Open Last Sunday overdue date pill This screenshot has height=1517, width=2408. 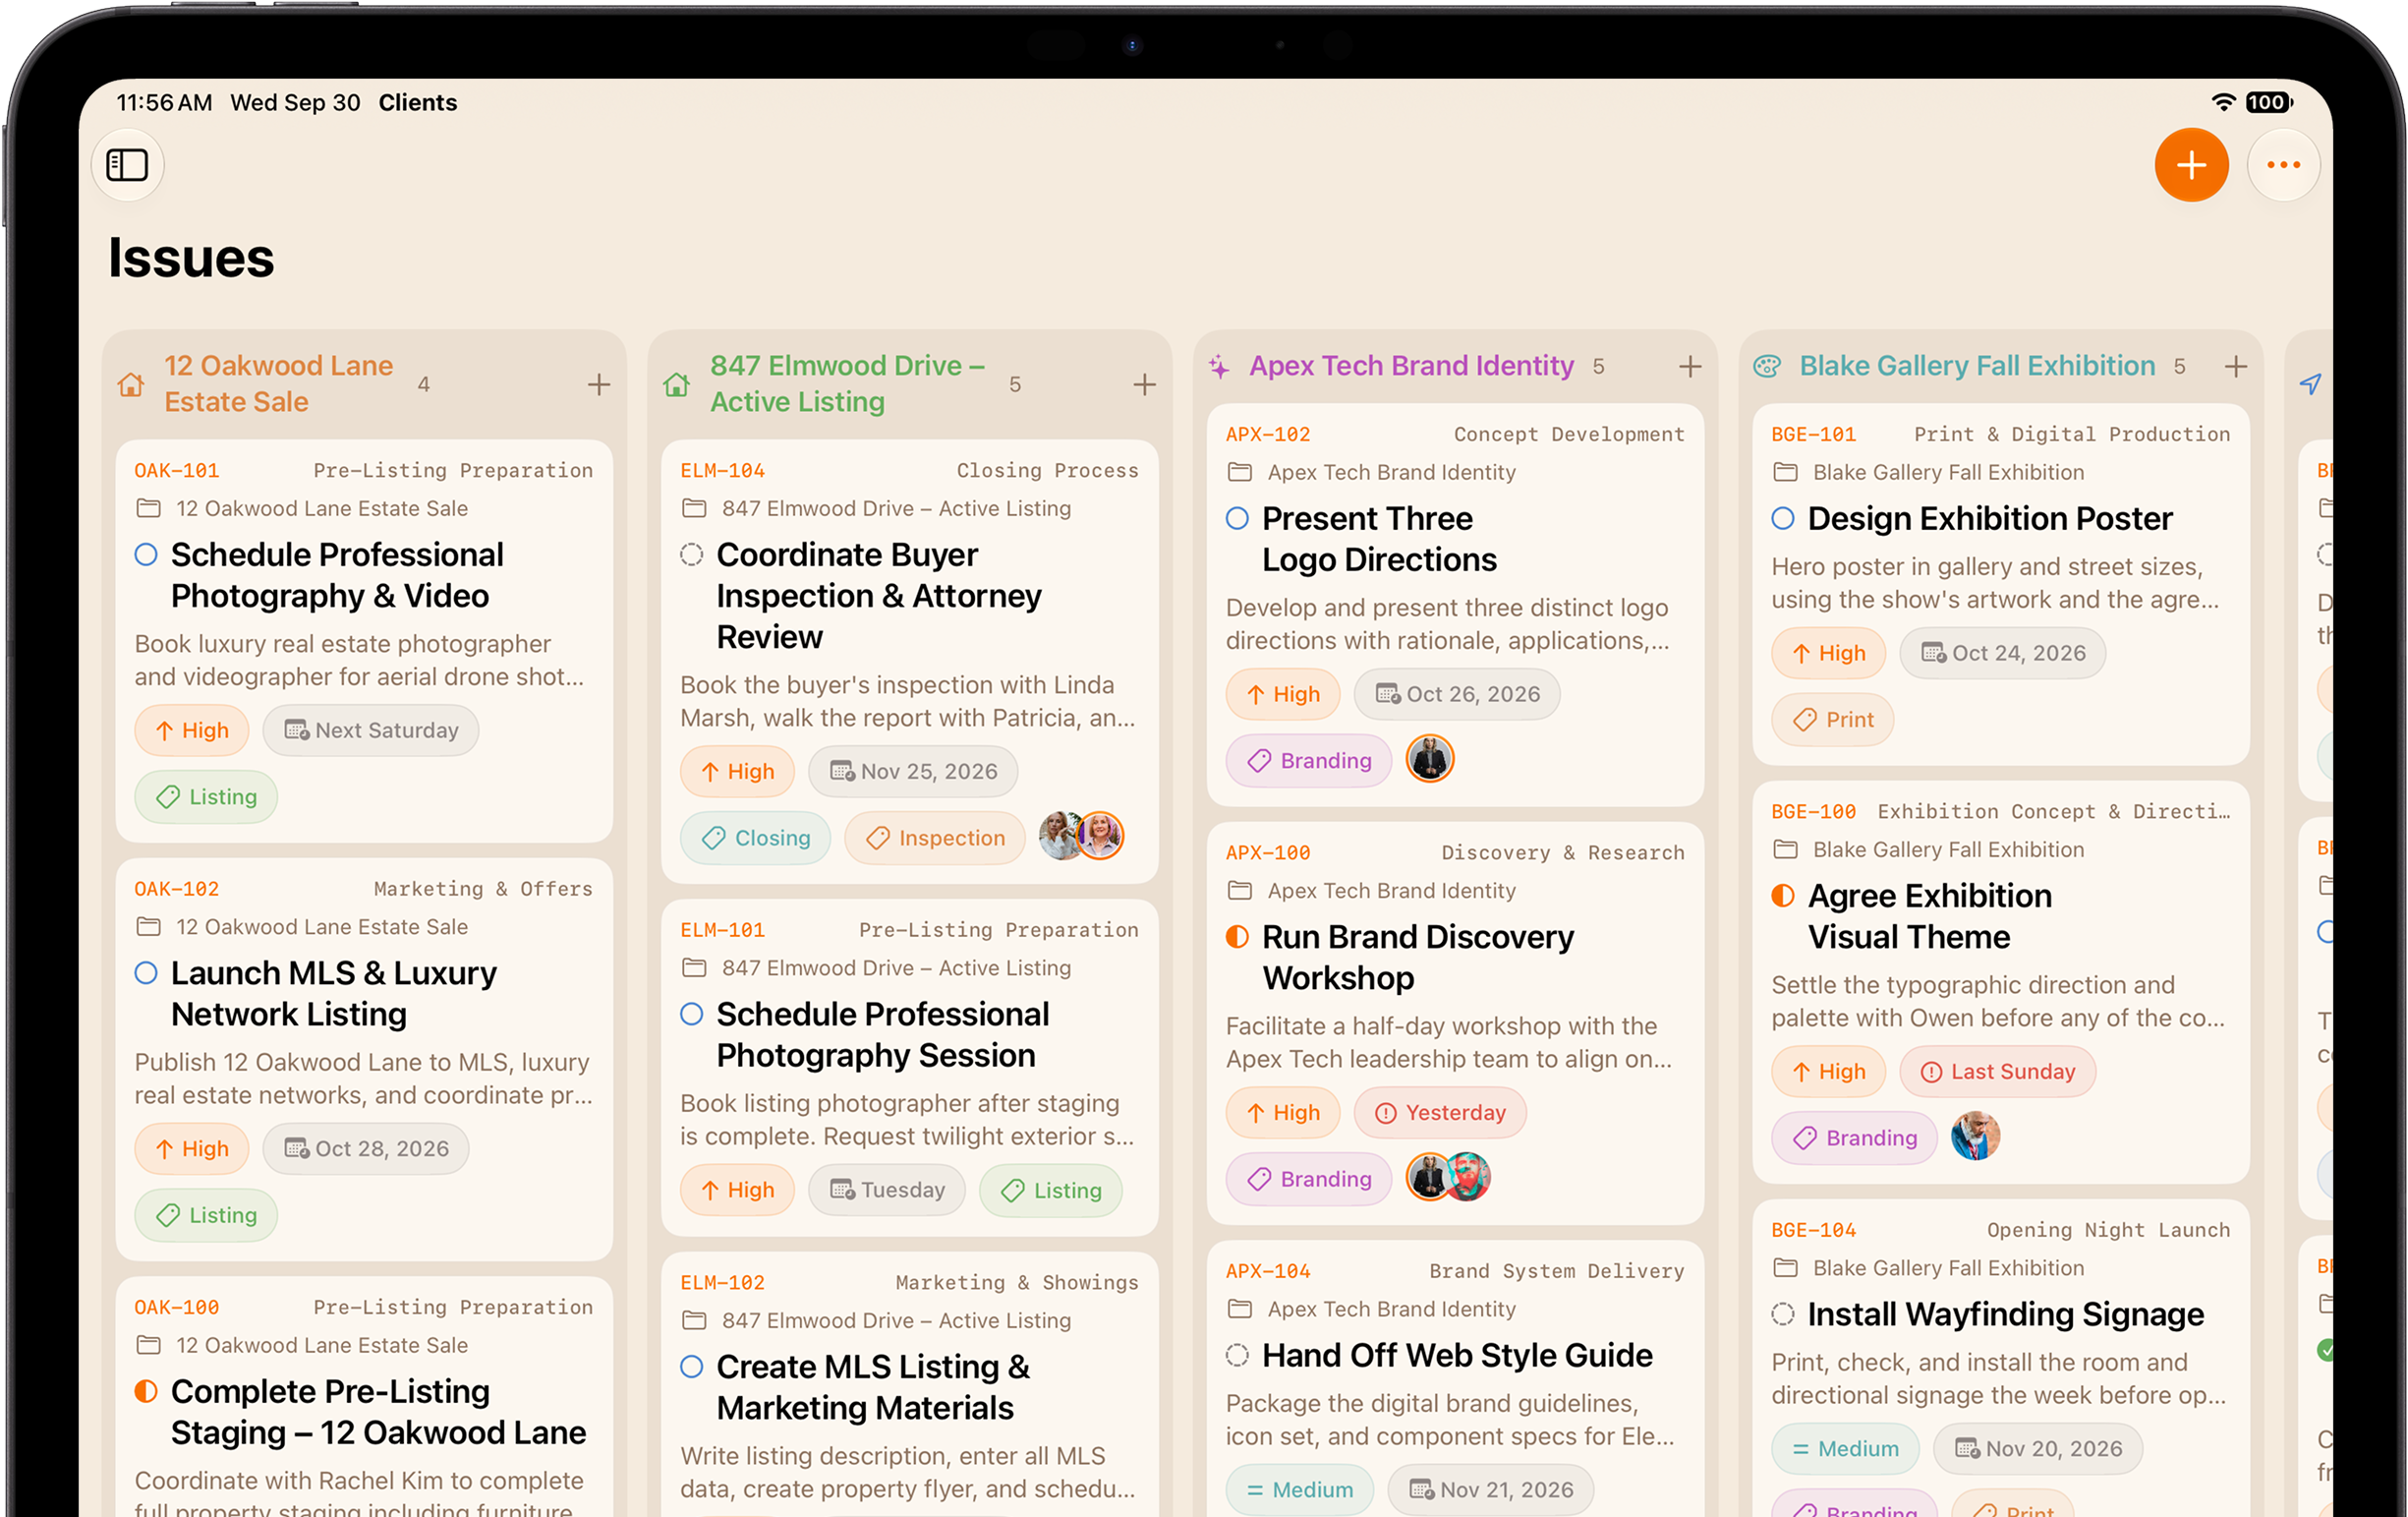click(x=1997, y=1071)
